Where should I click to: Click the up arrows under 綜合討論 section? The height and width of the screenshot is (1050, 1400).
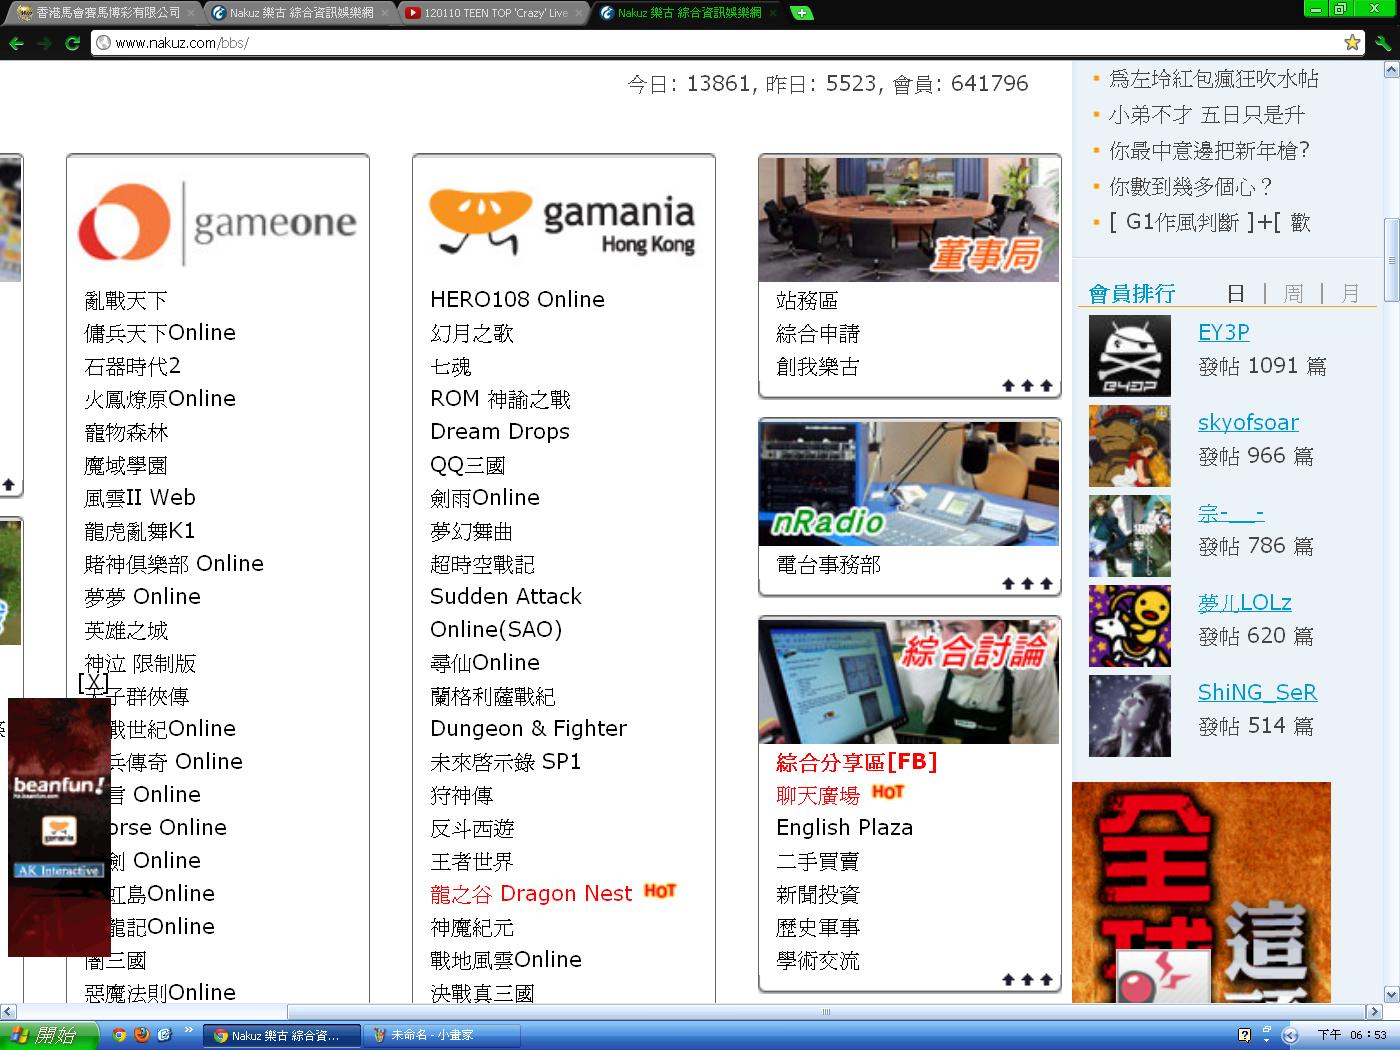(1027, 980)
